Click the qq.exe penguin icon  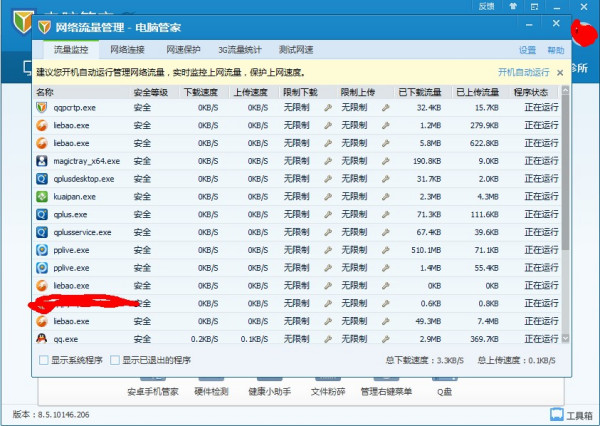click(42, 339)
